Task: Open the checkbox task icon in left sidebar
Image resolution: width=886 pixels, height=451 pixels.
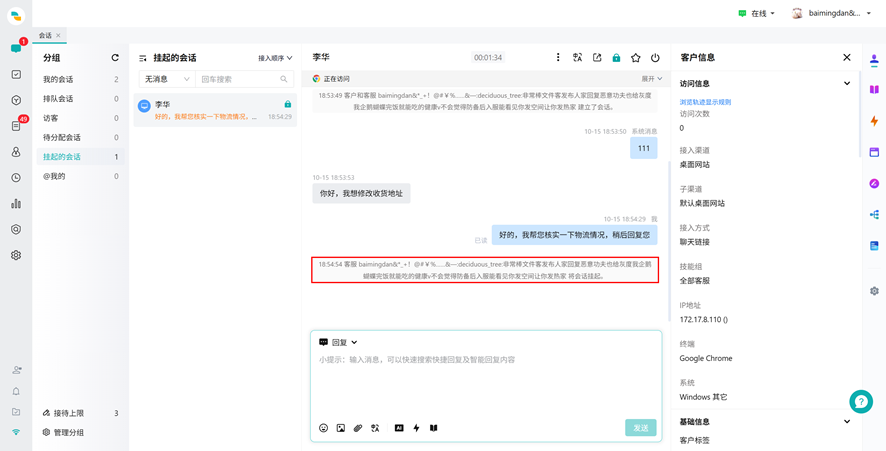Action: (16, 74)
